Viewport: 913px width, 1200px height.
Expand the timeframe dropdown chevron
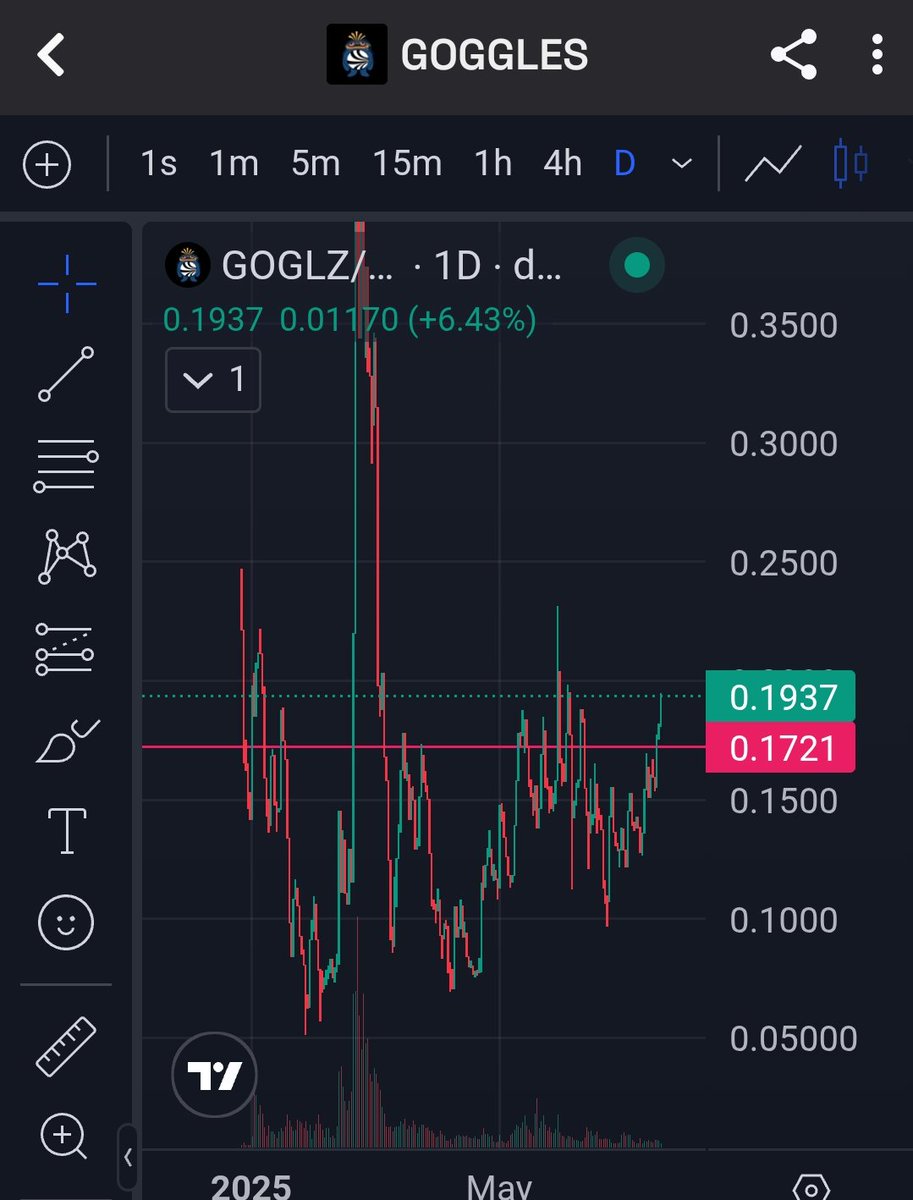pyautogui.click(x=682, y=163)
